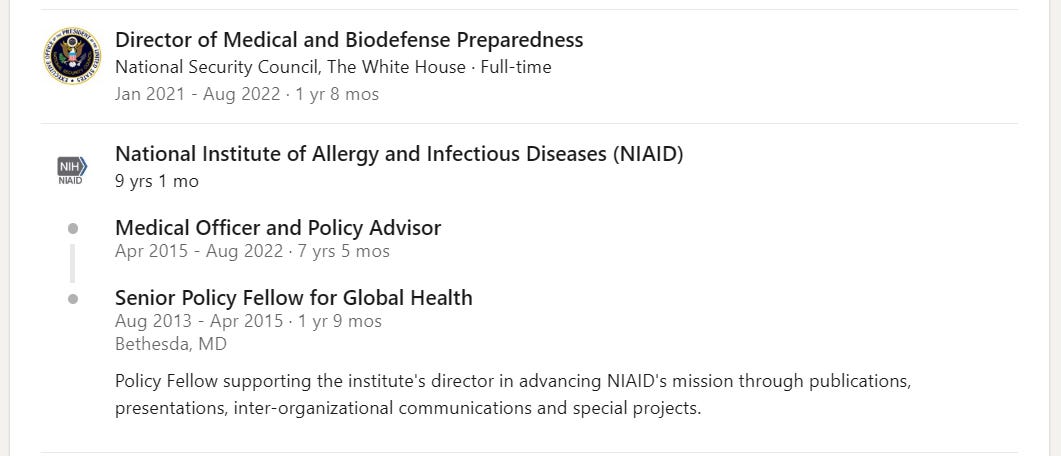Open the National Security Council seal logo
Viewport: 1061px width, 456px height.
point(72,56)
